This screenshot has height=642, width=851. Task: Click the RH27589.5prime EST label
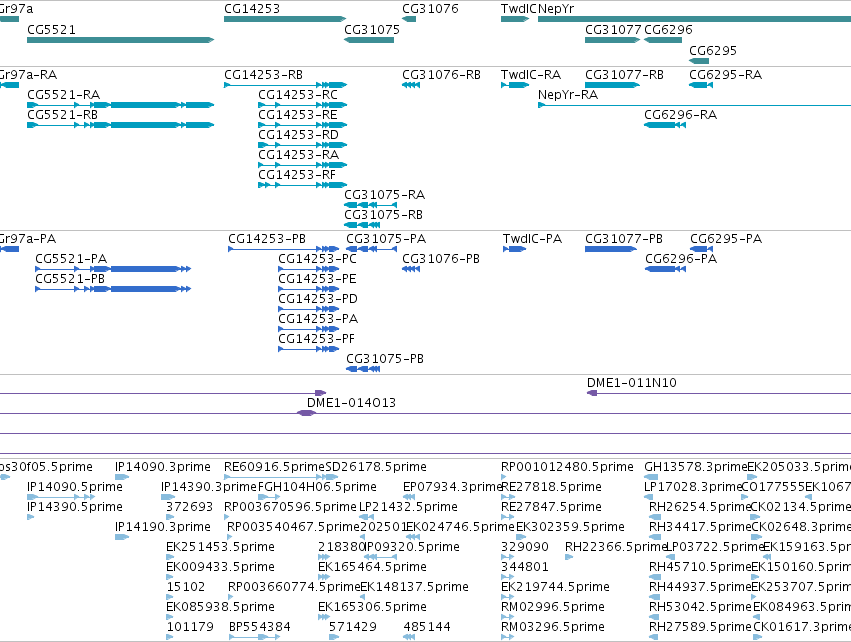[x=700, y=627]
